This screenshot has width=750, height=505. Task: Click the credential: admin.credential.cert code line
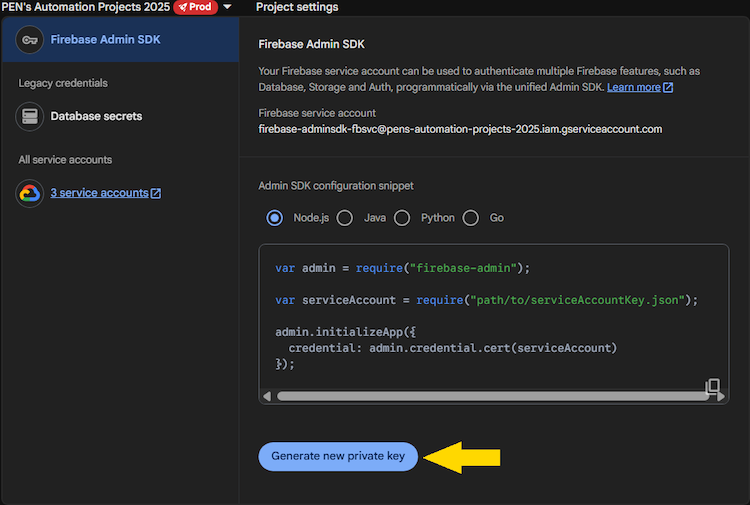coord(452,348)
